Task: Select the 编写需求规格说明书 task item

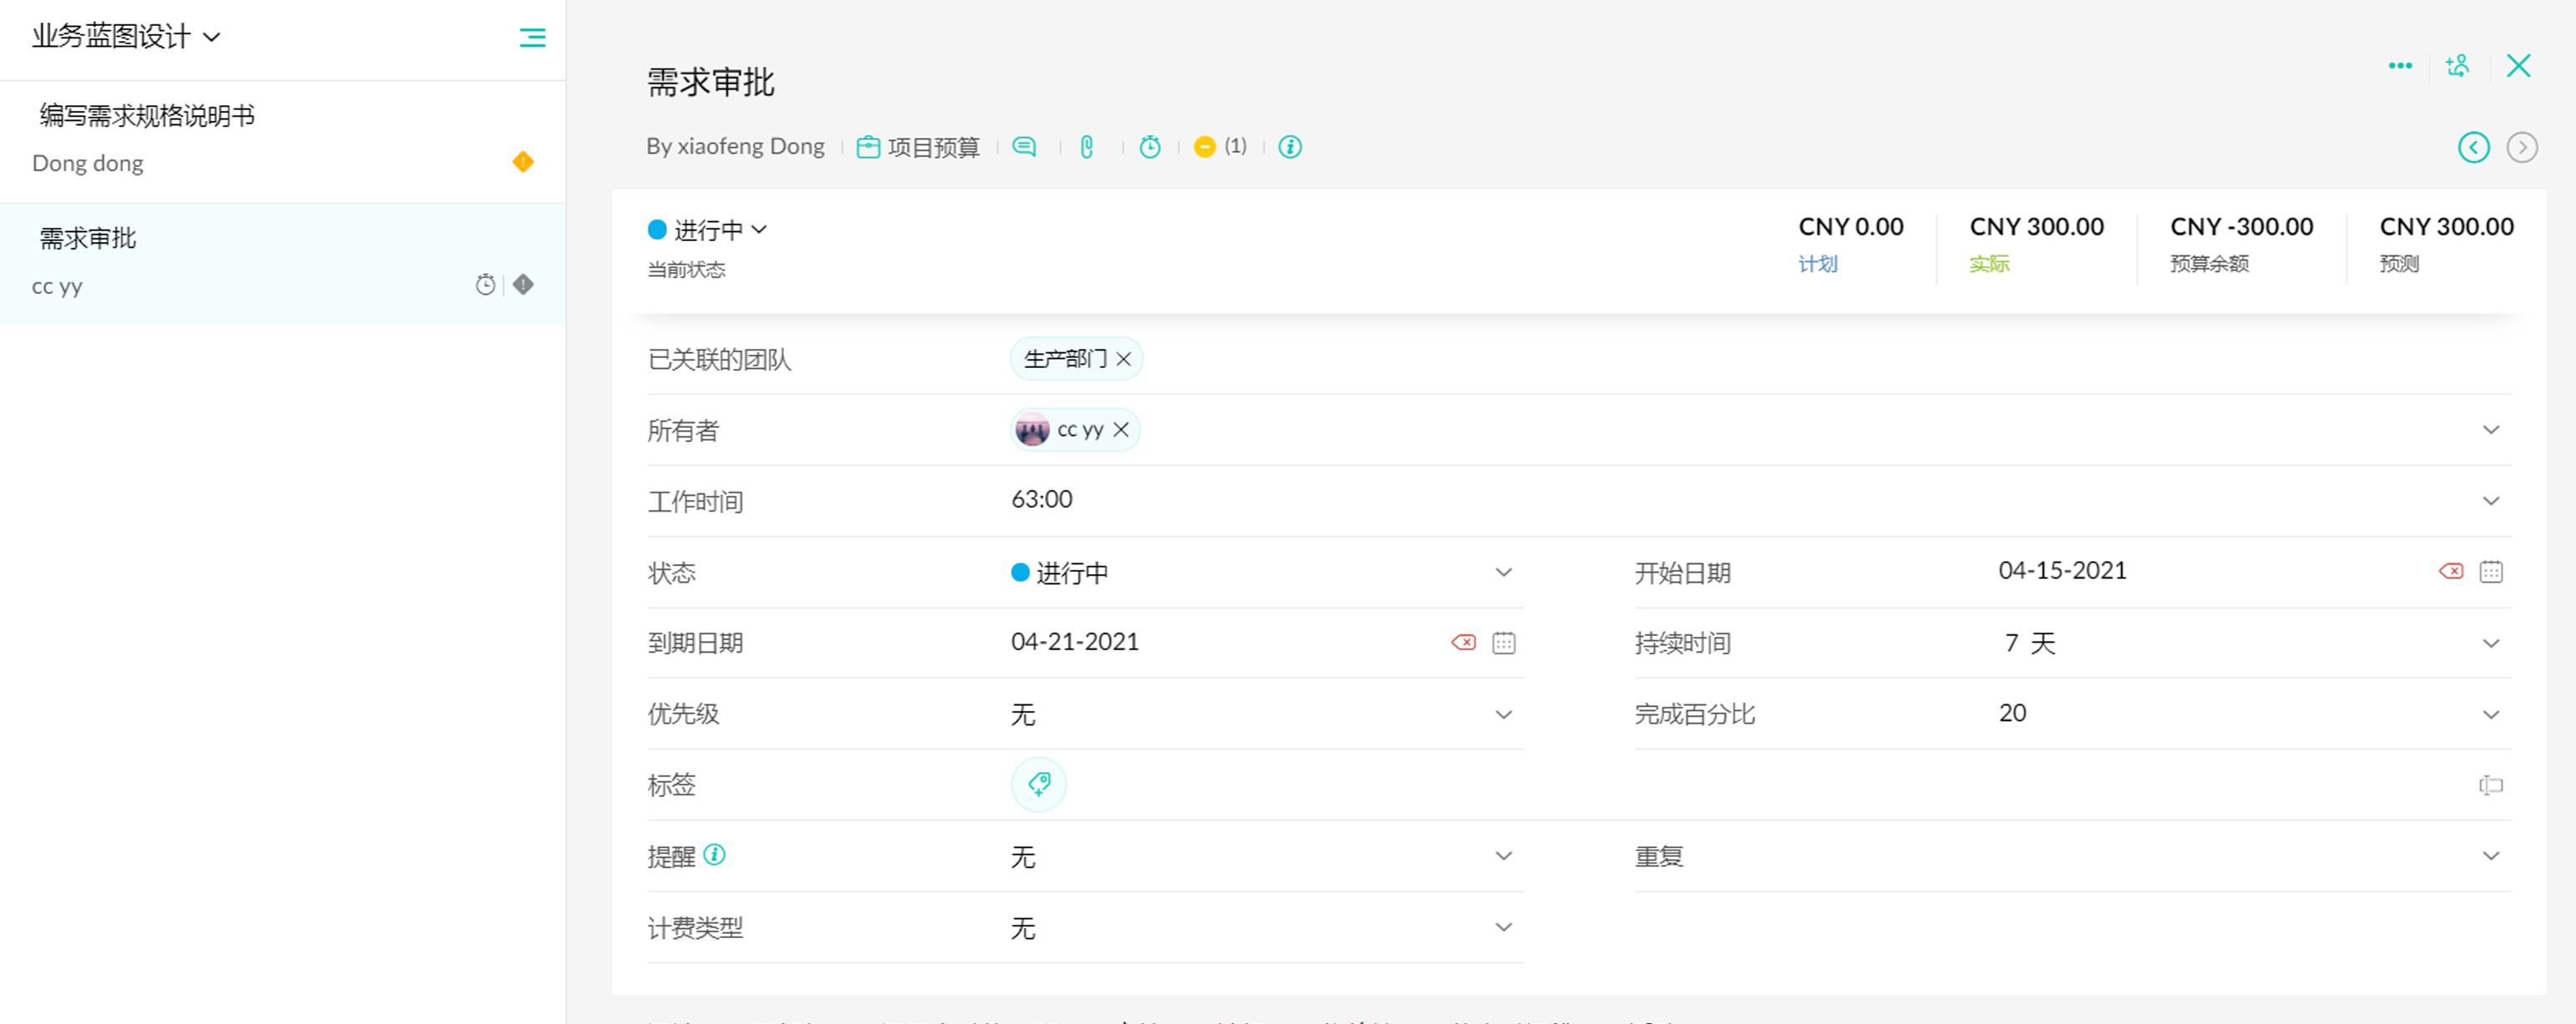Action: click(x=147, y=116)
